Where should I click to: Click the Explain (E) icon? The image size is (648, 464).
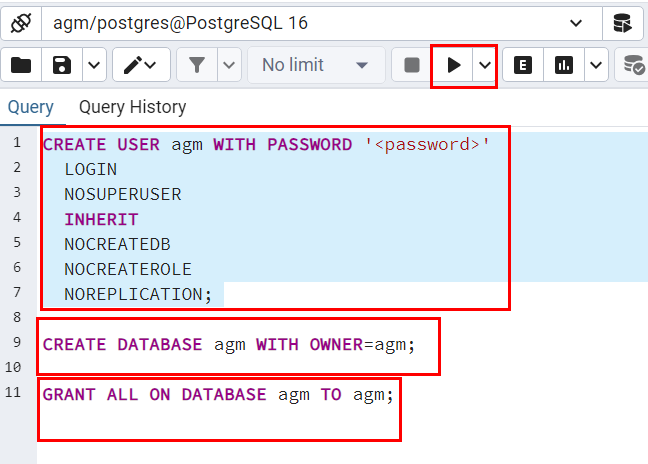coord(522,65)
